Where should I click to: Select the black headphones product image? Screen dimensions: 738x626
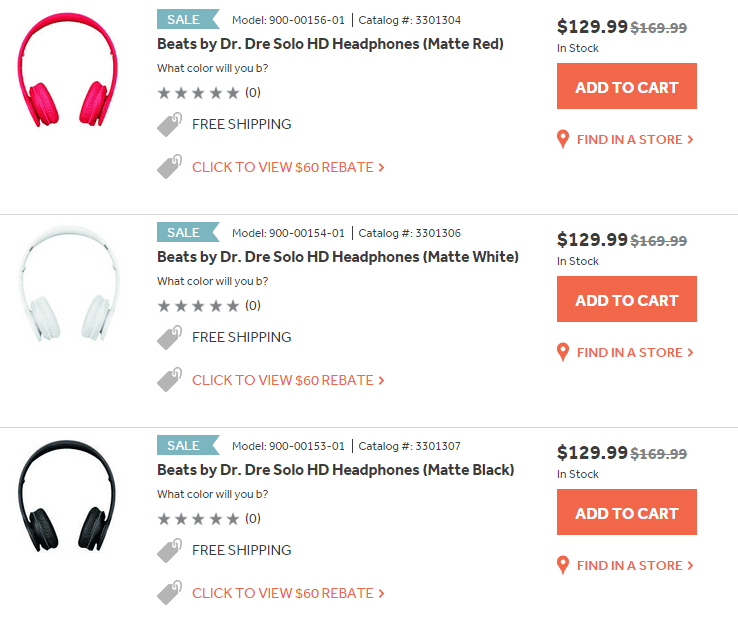point(66,496)
